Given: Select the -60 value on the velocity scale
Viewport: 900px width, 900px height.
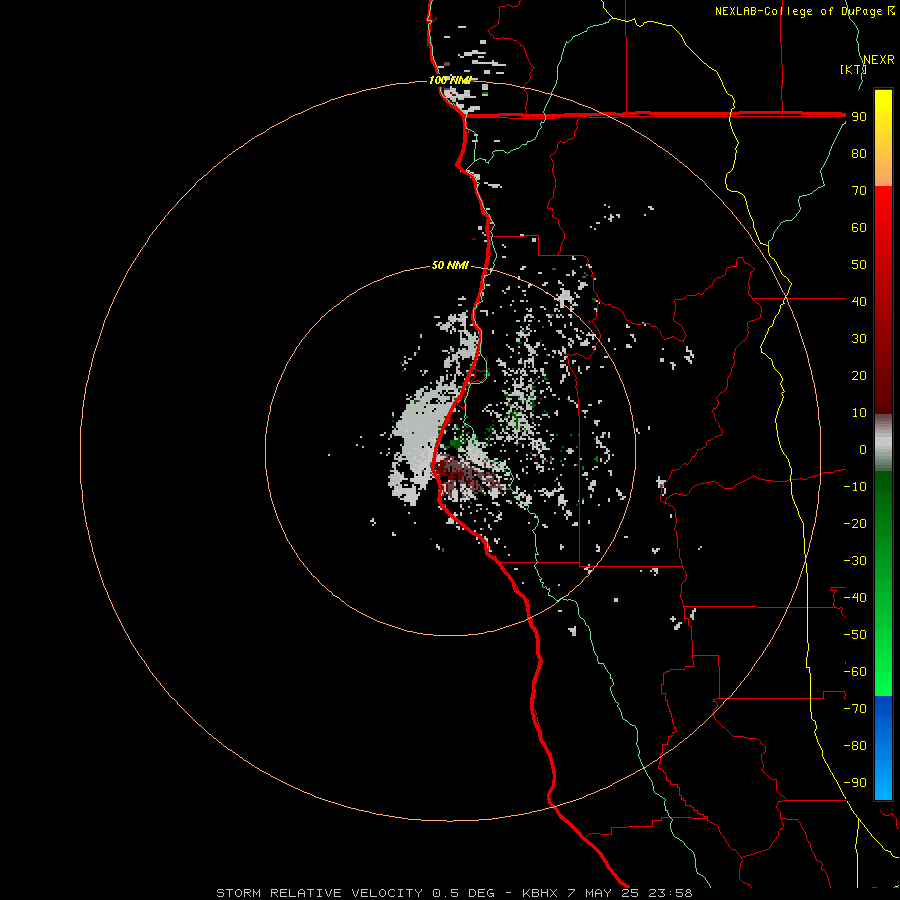Looking at the screenshot, I should point(855,672).
